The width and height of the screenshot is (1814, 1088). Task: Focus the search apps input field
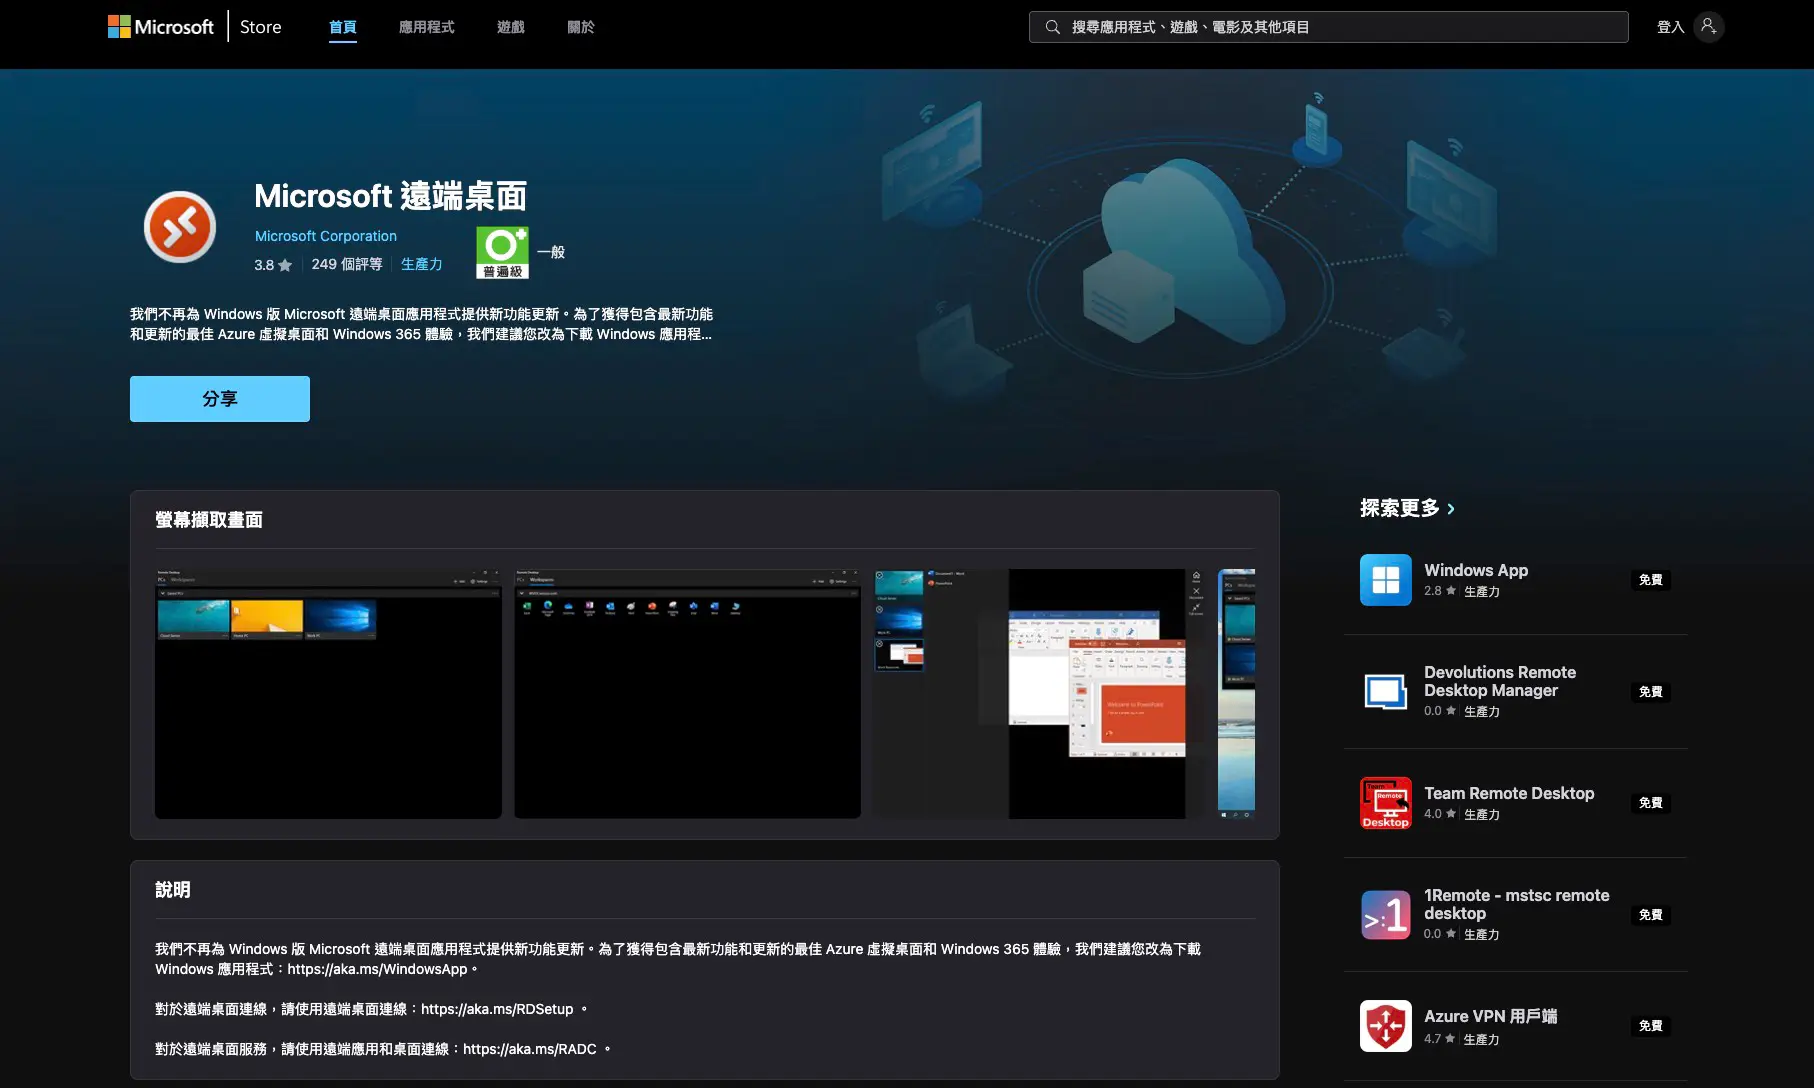[1328, 27]
